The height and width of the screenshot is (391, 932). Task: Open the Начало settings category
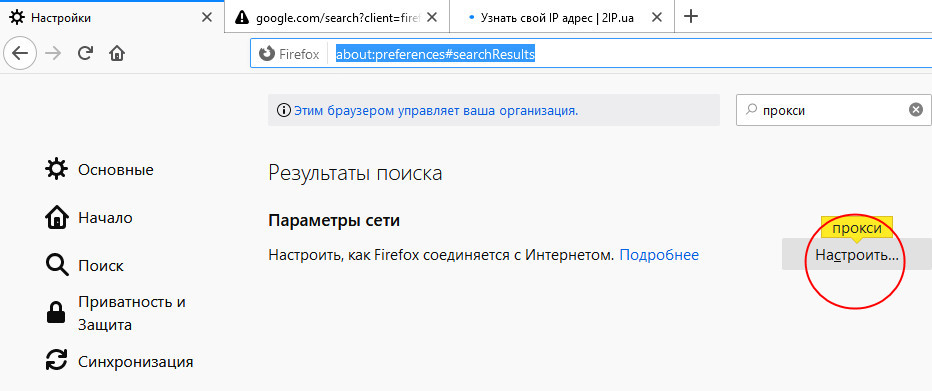pos(89,218)
